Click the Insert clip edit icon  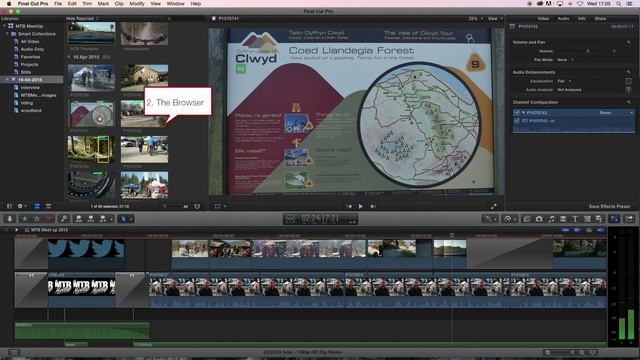[x=91, y=219]
